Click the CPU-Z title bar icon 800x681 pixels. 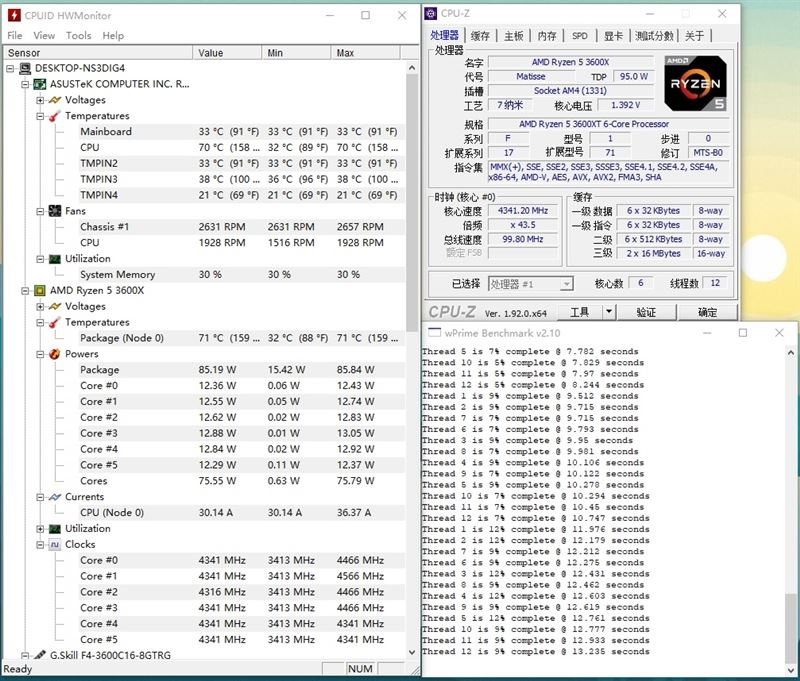click(431, 13)
